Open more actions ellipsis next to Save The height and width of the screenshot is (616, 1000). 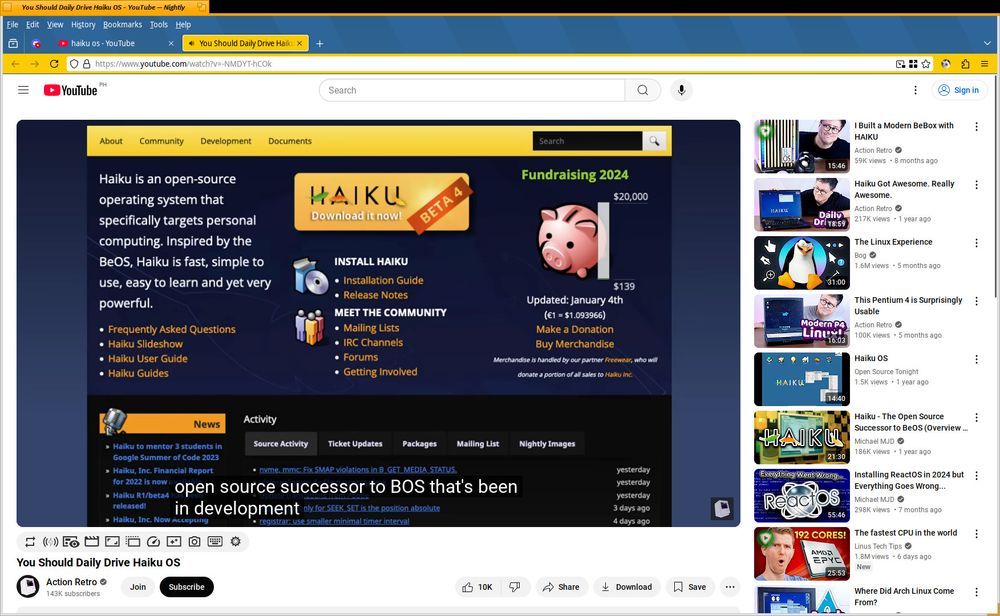(730, 587)
